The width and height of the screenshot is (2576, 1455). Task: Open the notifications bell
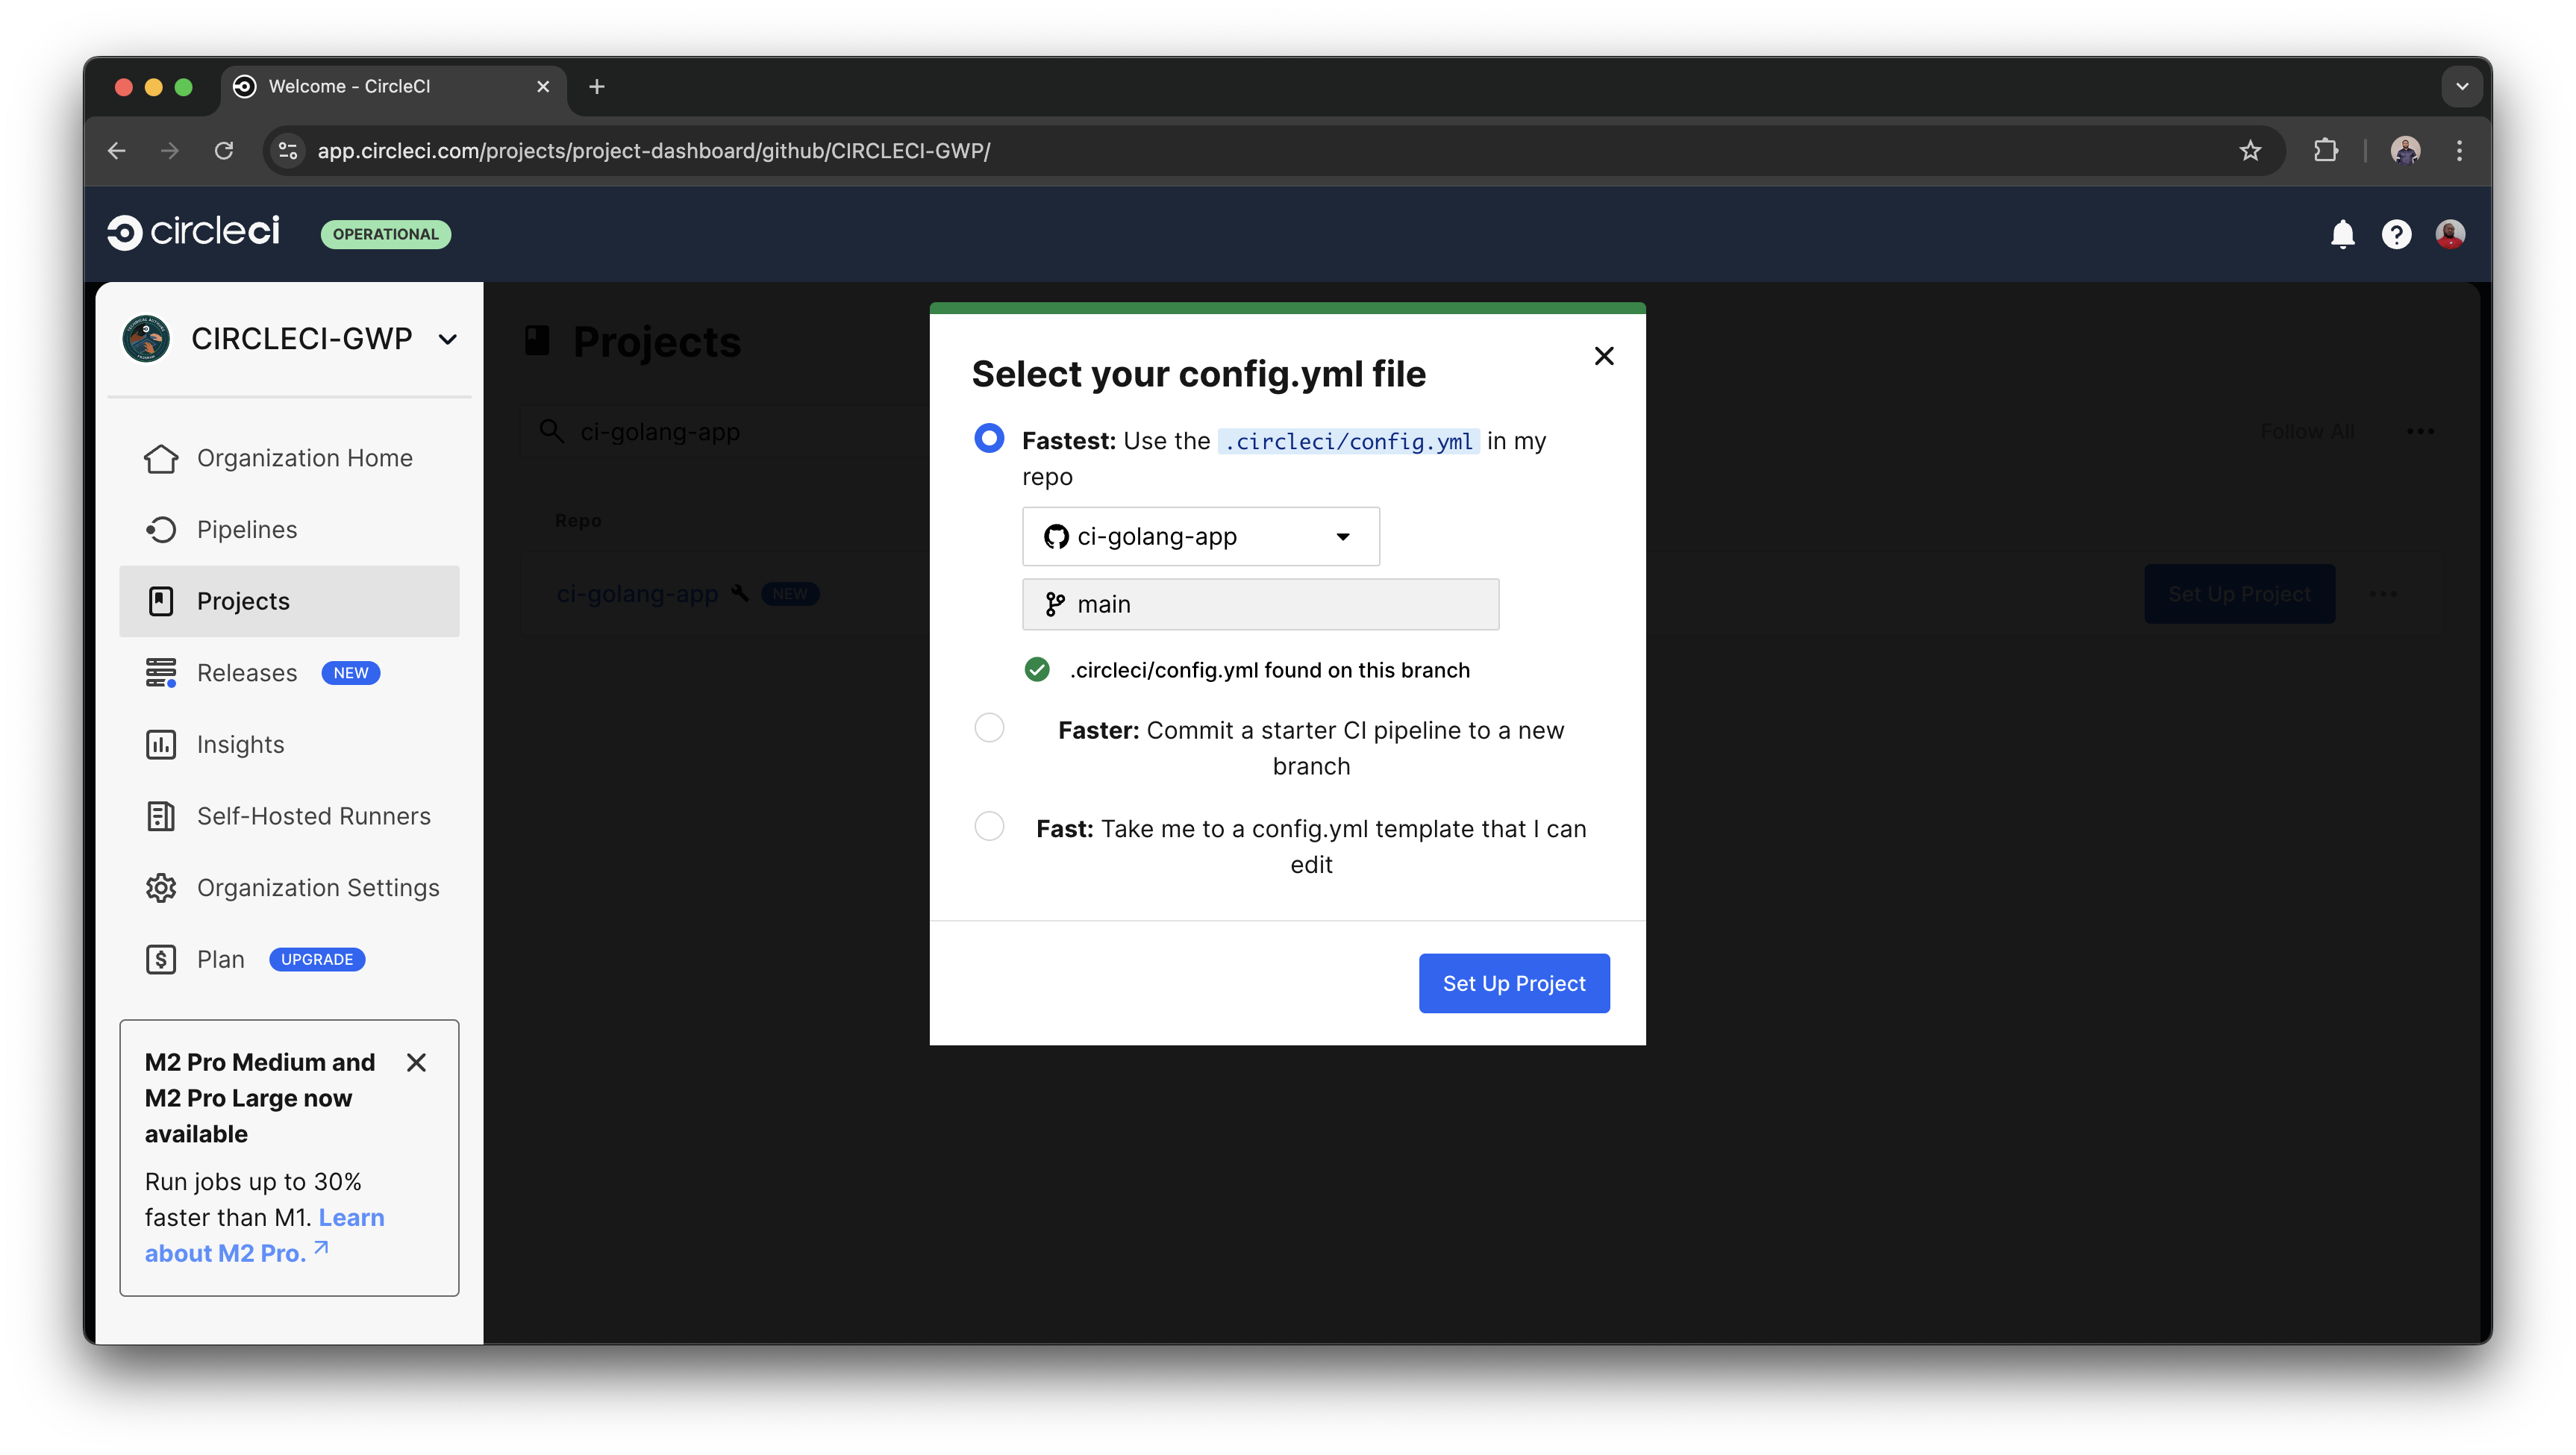pyautogui.click(x=2342, y=234)
